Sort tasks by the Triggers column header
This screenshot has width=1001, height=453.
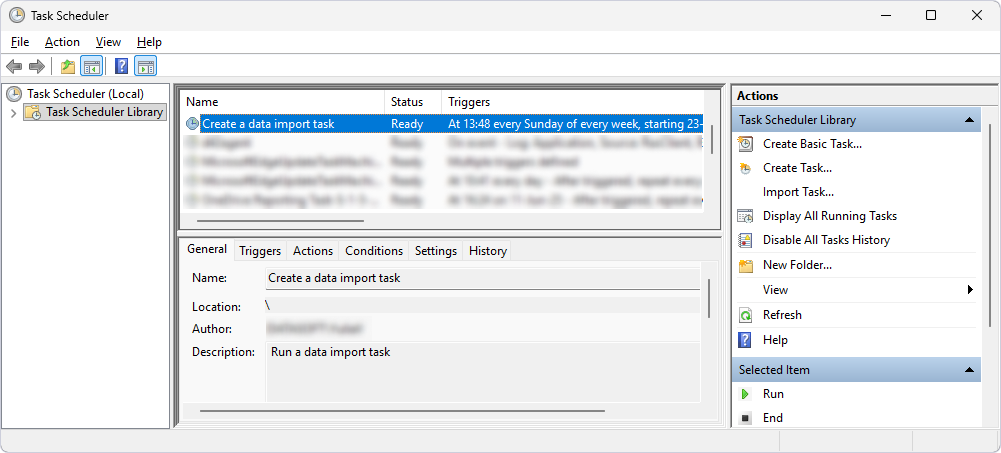coord(572,102)
